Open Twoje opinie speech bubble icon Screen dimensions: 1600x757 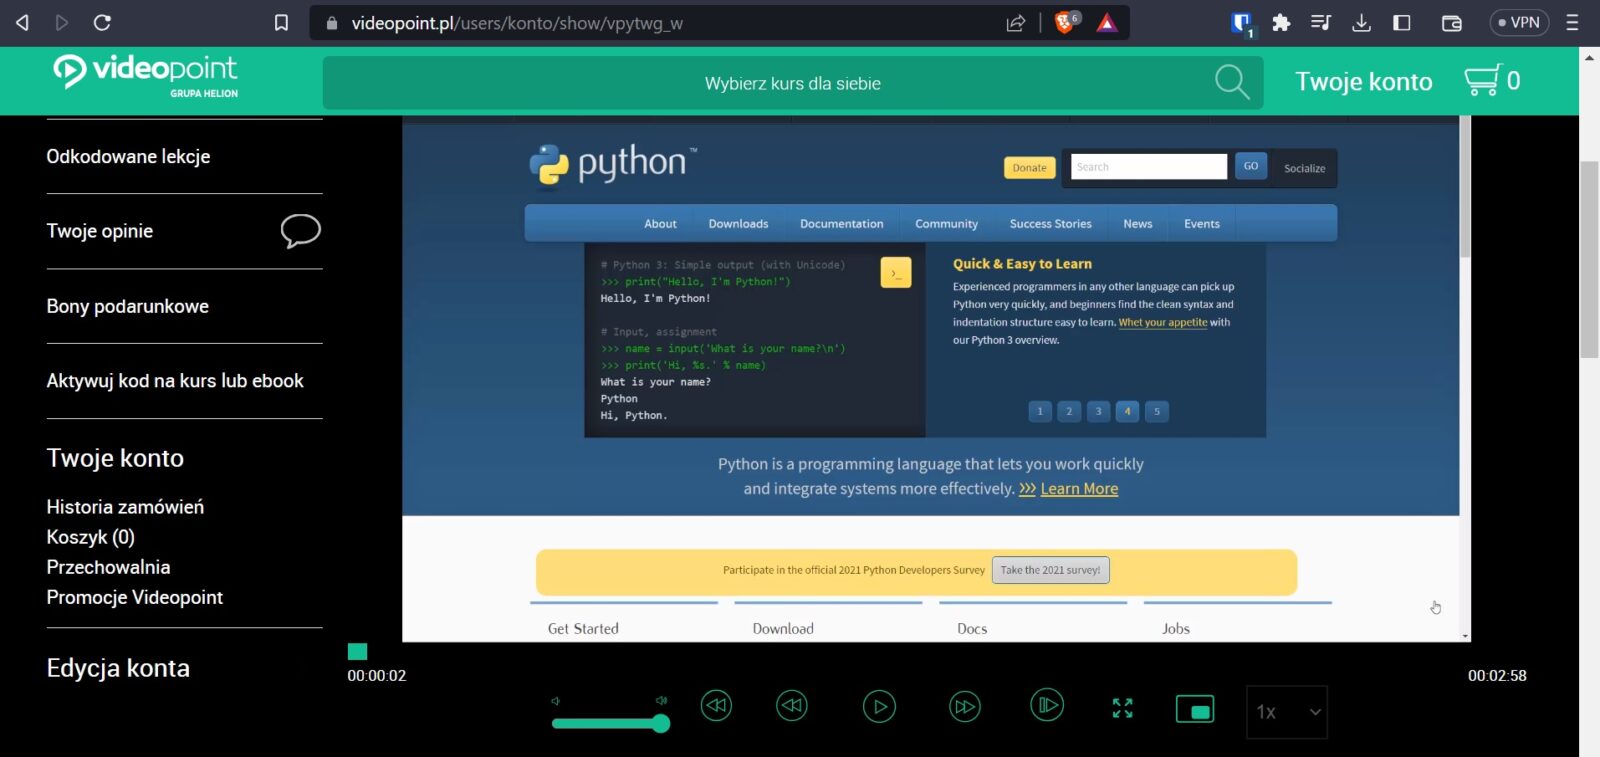(300, 231)
